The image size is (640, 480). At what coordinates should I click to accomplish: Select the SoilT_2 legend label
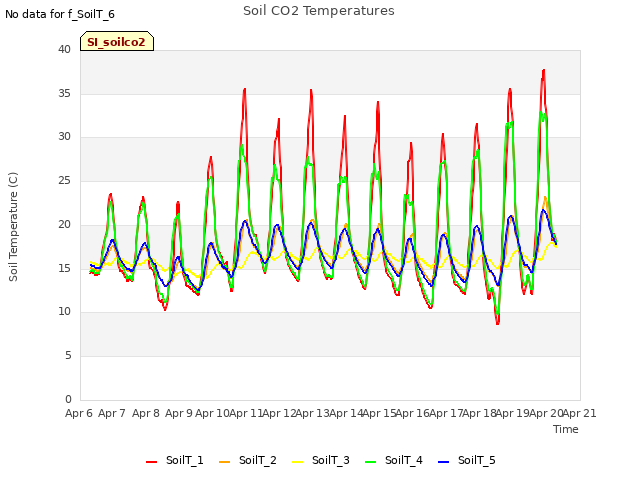click(258, 460)
